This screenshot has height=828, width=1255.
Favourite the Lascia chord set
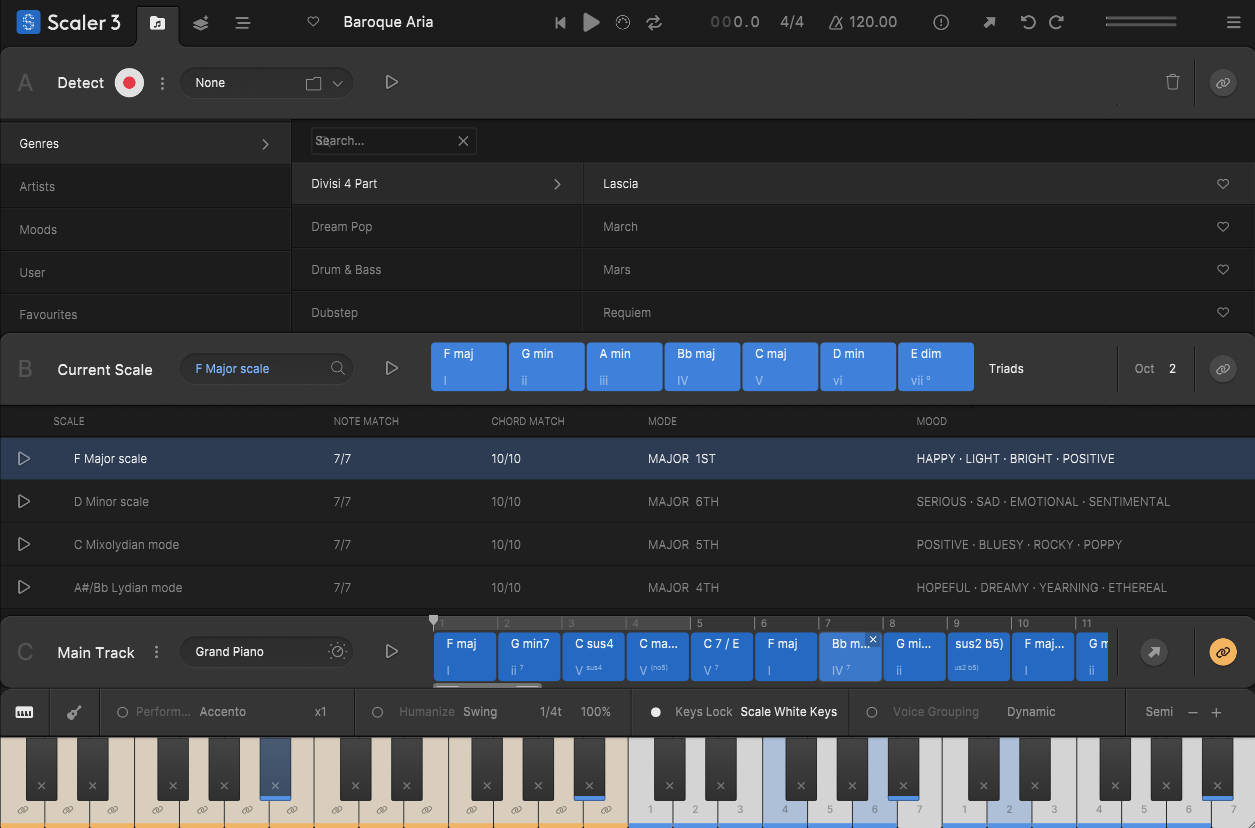[x=1222, y=184]
